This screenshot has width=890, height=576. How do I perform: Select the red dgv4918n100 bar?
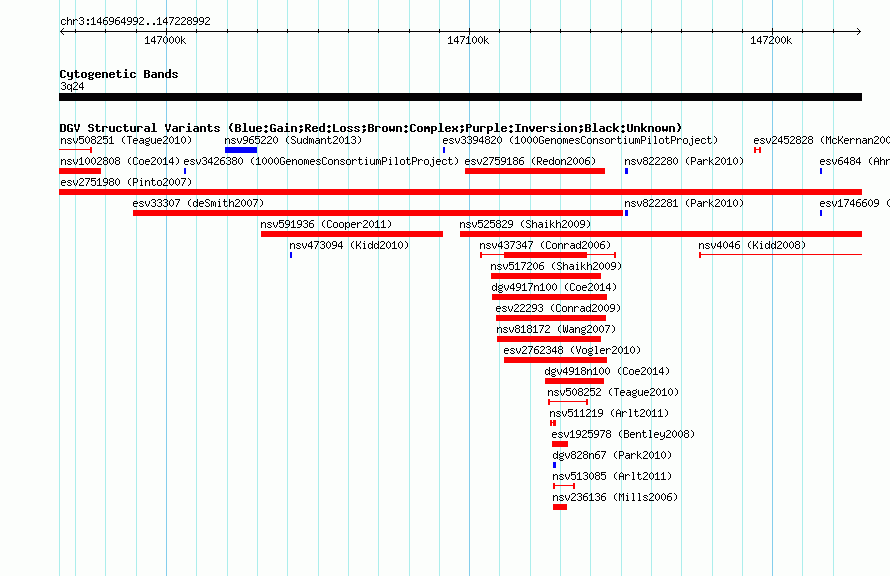pyautogui.click(x=574, y=381)
